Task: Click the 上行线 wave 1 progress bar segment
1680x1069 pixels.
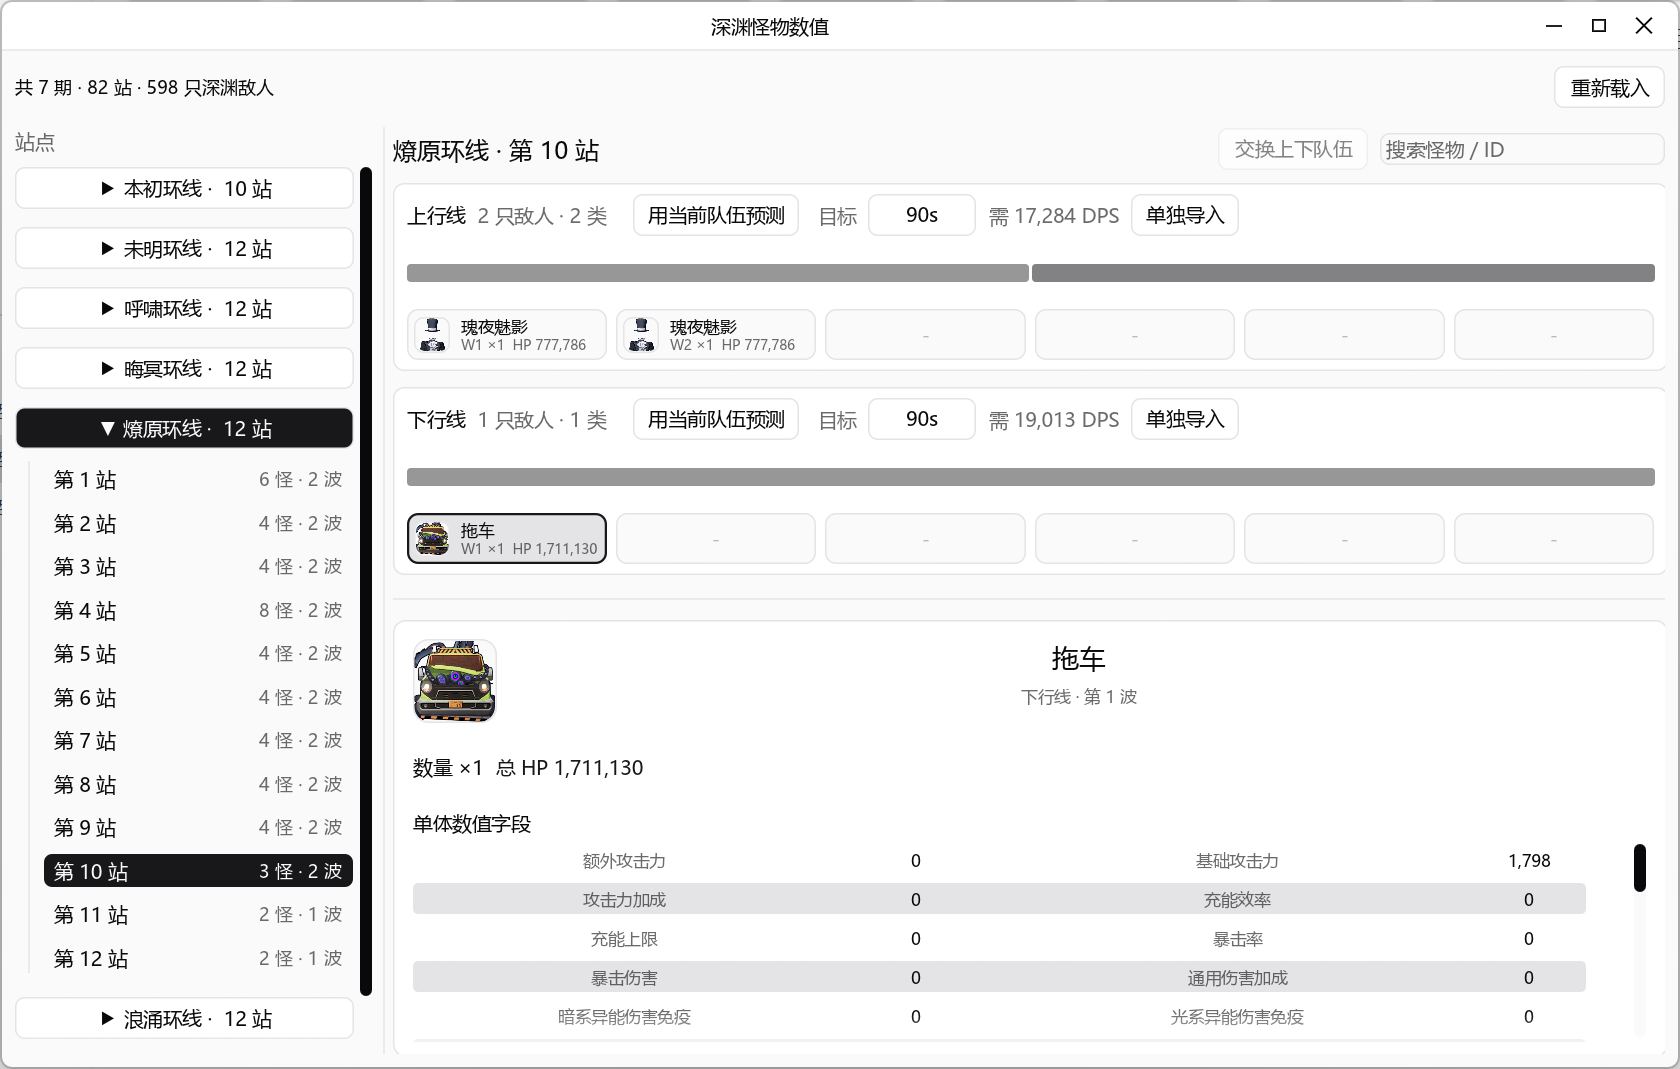Action: point(718,273)
